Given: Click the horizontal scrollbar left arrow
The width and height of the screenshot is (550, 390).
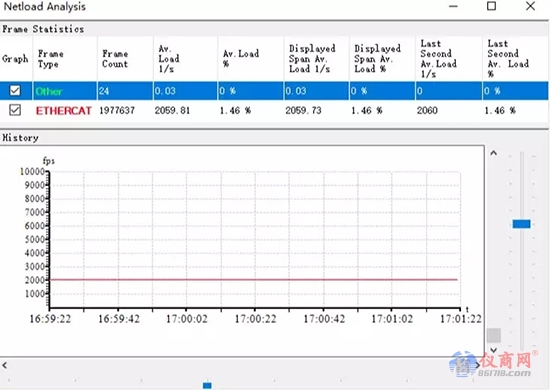Looking at the screenshot, I should [x=5, y=365].
